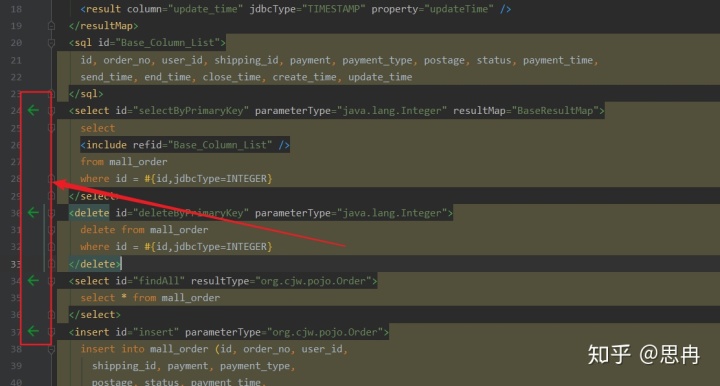
Task: Click the select keyword on line 25
Action: 98,128
